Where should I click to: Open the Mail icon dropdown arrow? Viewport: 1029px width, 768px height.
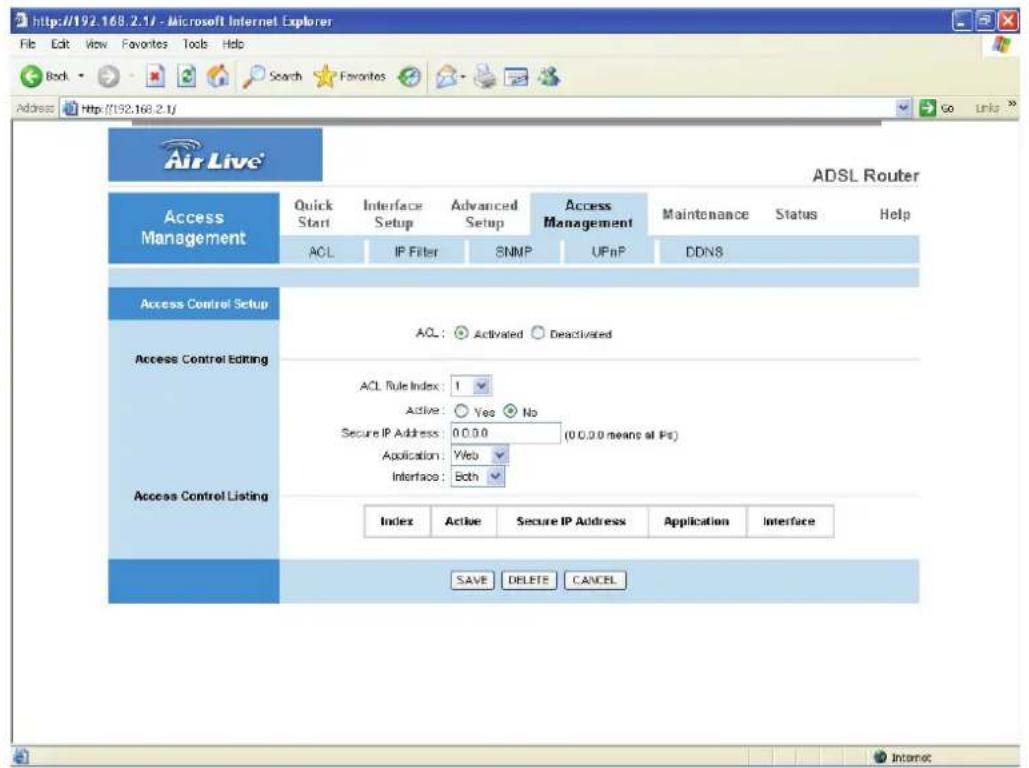(463, 77)
